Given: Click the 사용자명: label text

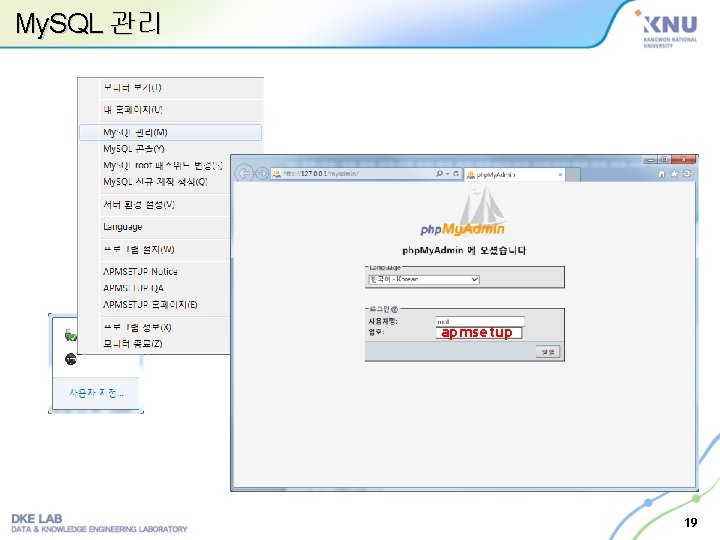Looking at the screenshot, I should pos(383,321).
